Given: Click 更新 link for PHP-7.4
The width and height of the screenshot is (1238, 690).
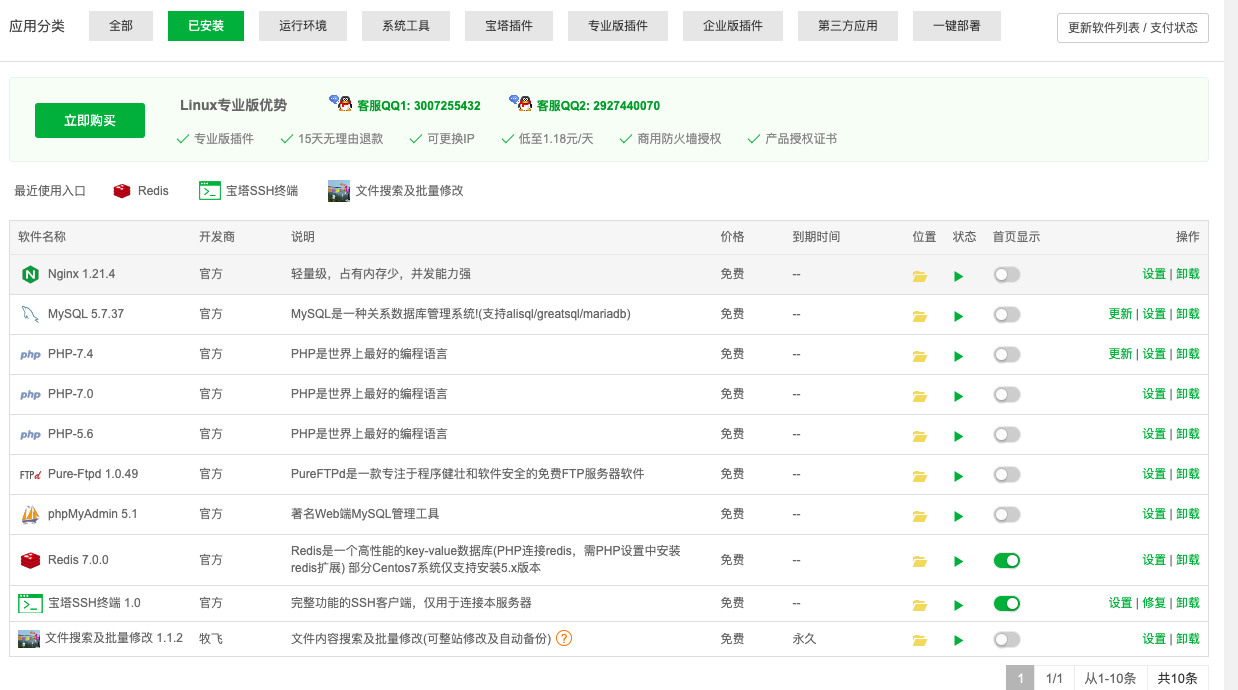Looking at the screenshot, I should pos(1121,354).
